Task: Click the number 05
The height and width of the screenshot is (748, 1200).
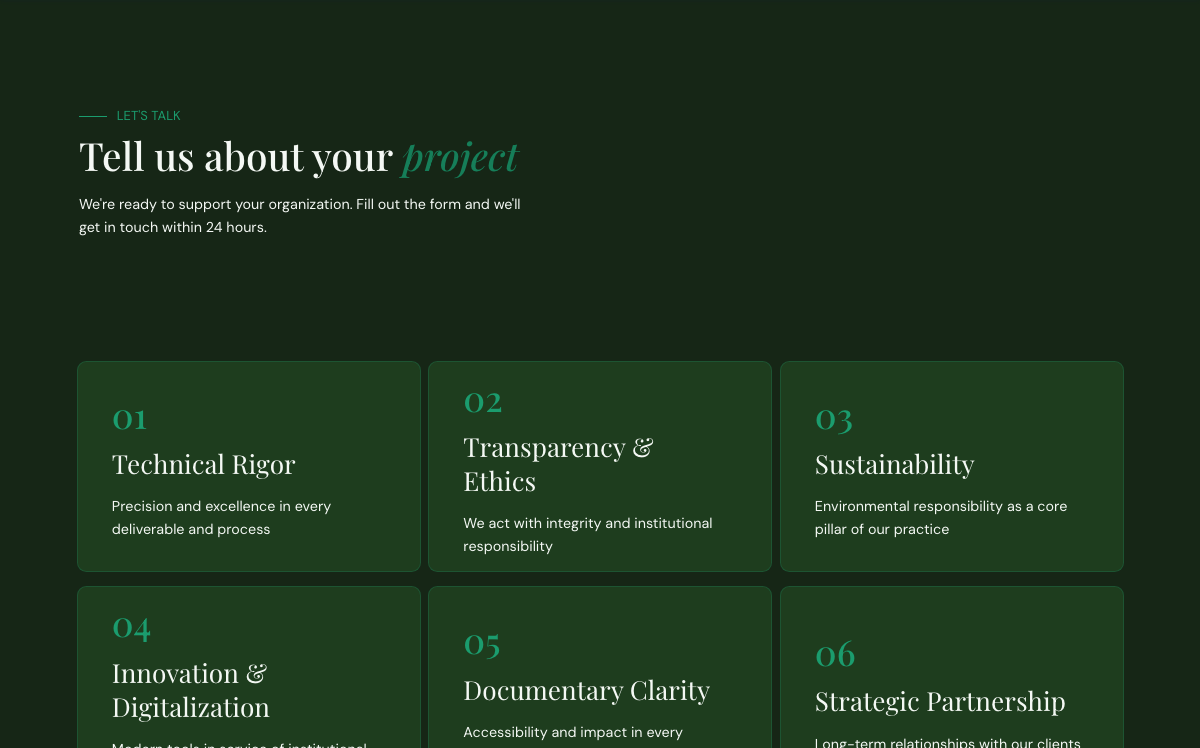Action: tap(482, 644)
